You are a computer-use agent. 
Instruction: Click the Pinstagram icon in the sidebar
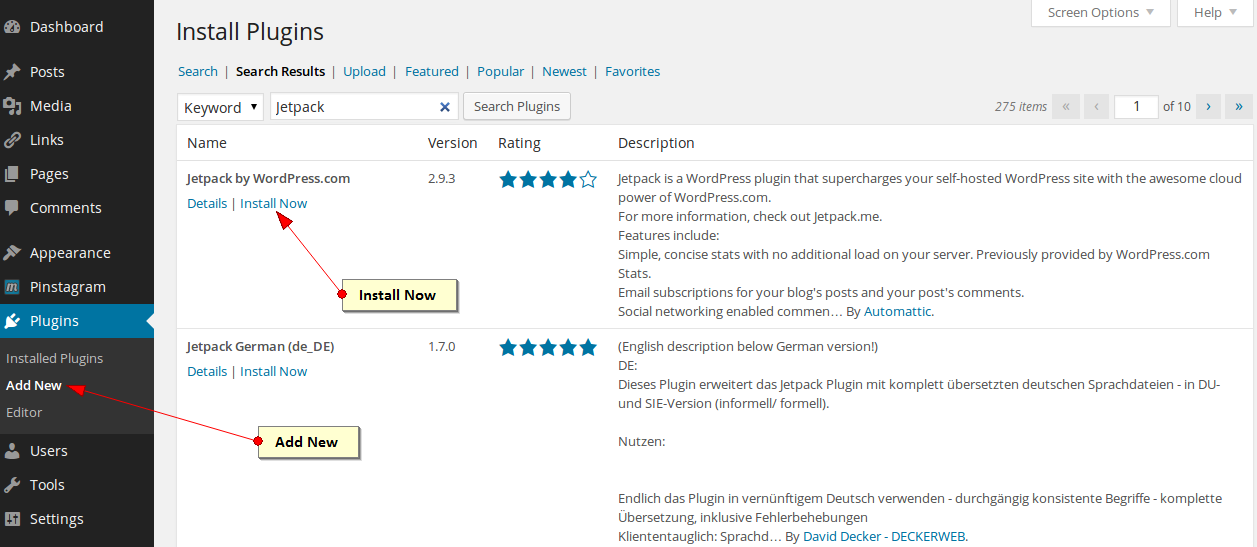pyautogui.click(x=12, y=287)
